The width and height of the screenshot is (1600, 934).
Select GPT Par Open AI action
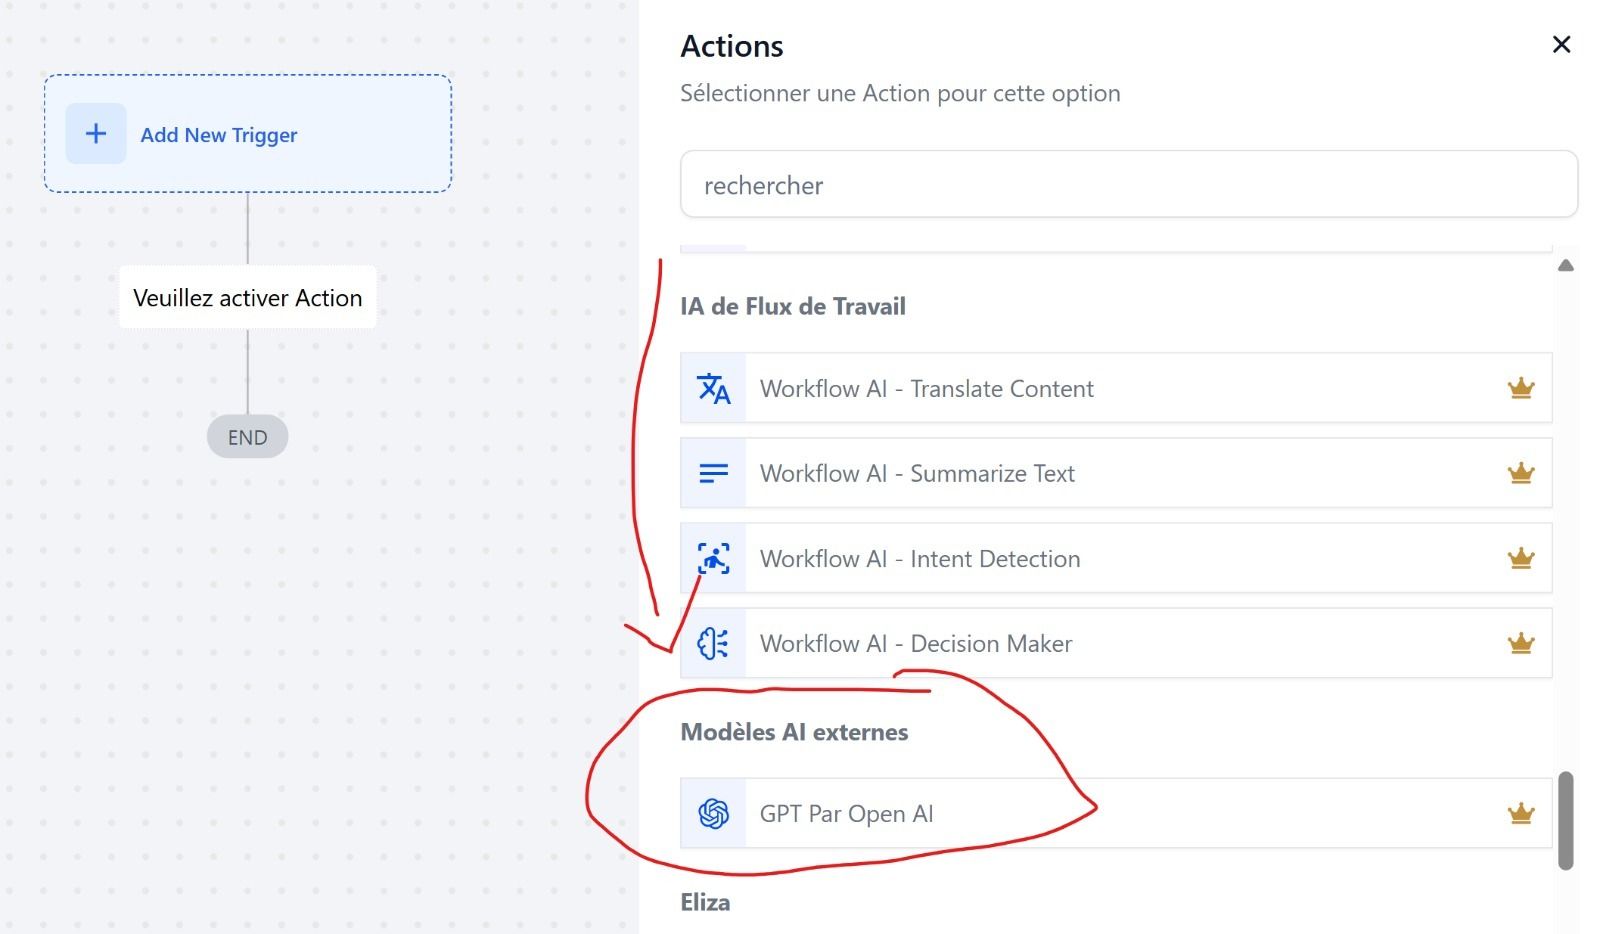pos(1116,813)
